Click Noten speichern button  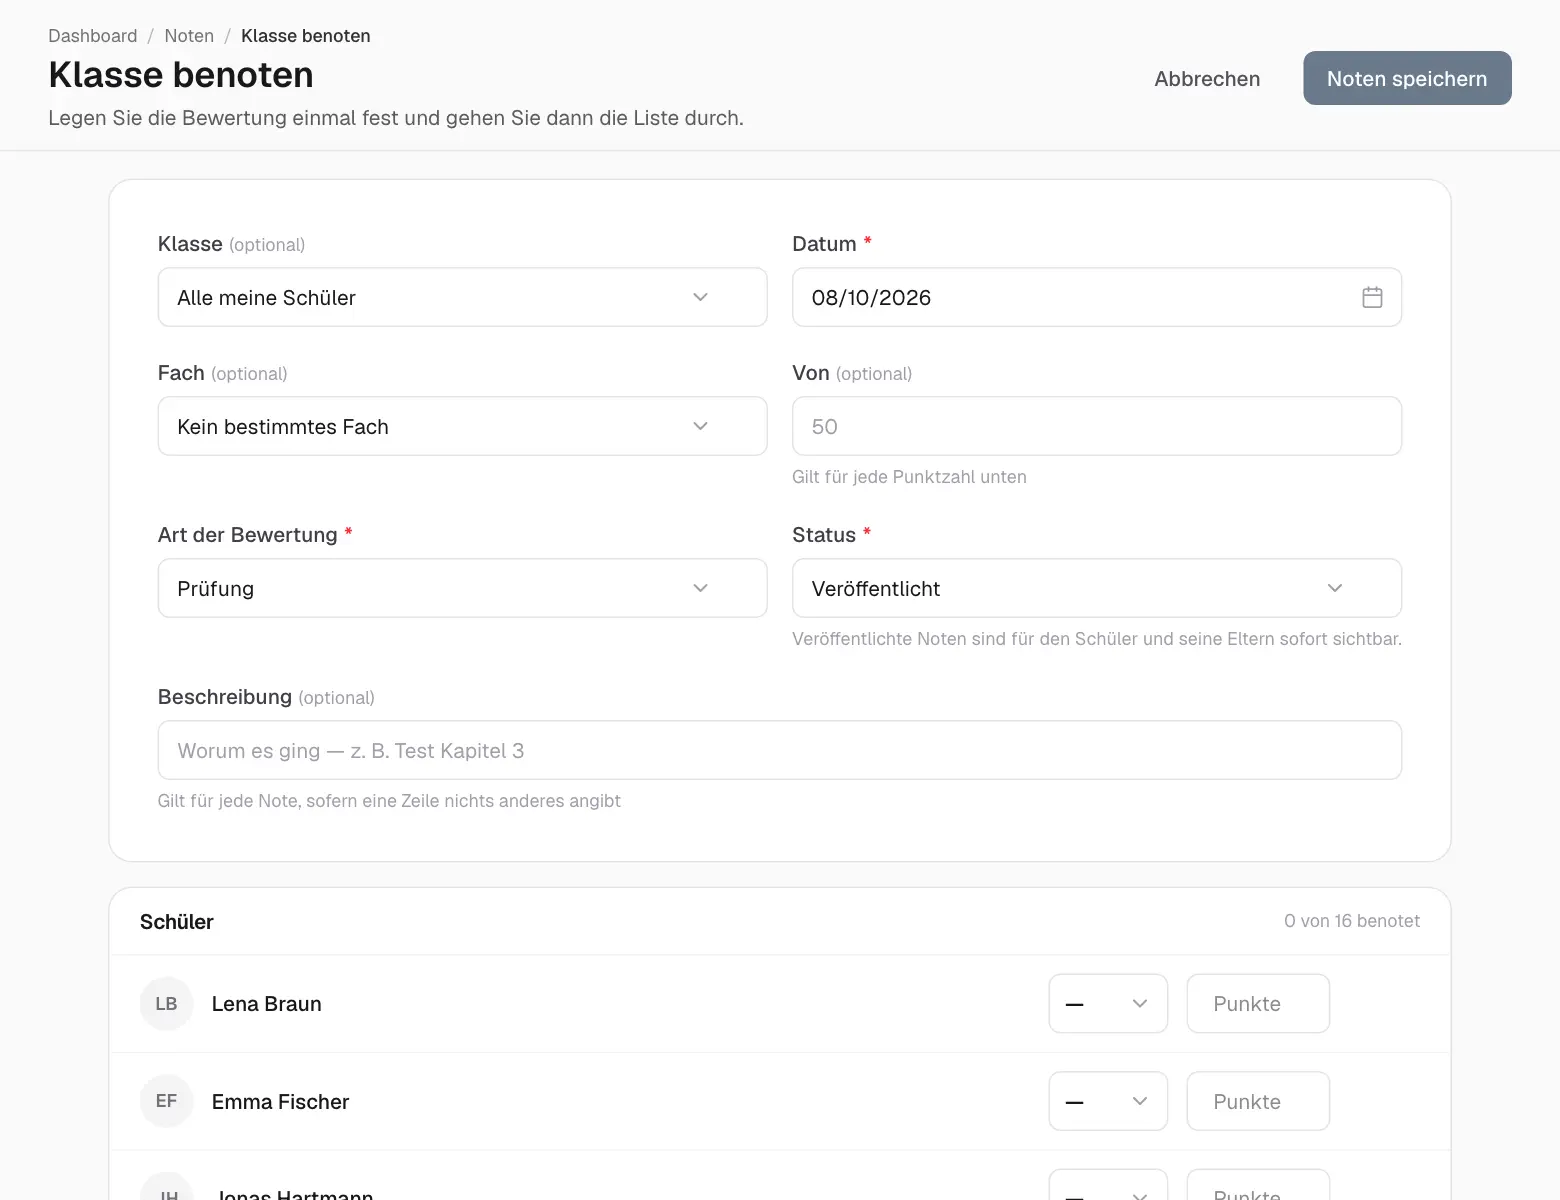pyautogui.click(x=1407, y=78)
